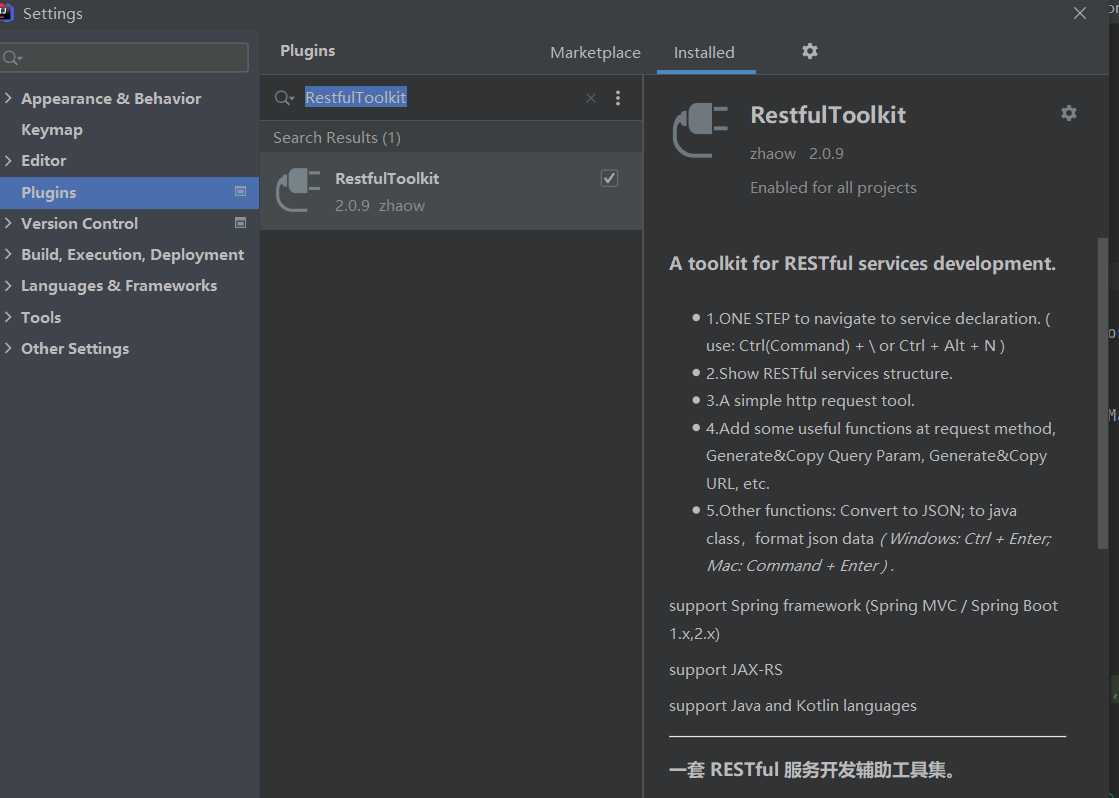The height and width of the screenshot is (798, 1119).
Task: Select the Installed tab
Action: click(704, 52)
